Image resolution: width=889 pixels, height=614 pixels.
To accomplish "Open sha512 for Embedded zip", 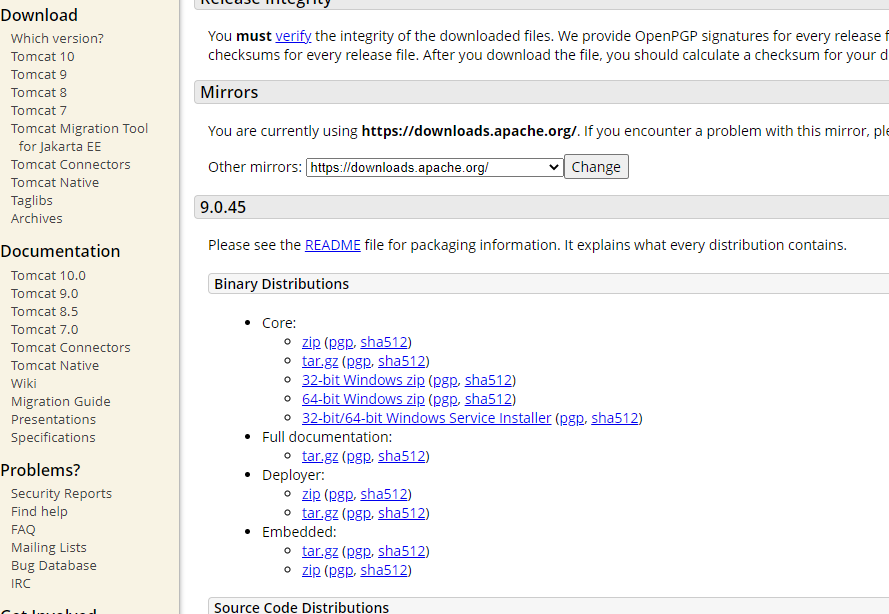I will [x=384, y=570].
